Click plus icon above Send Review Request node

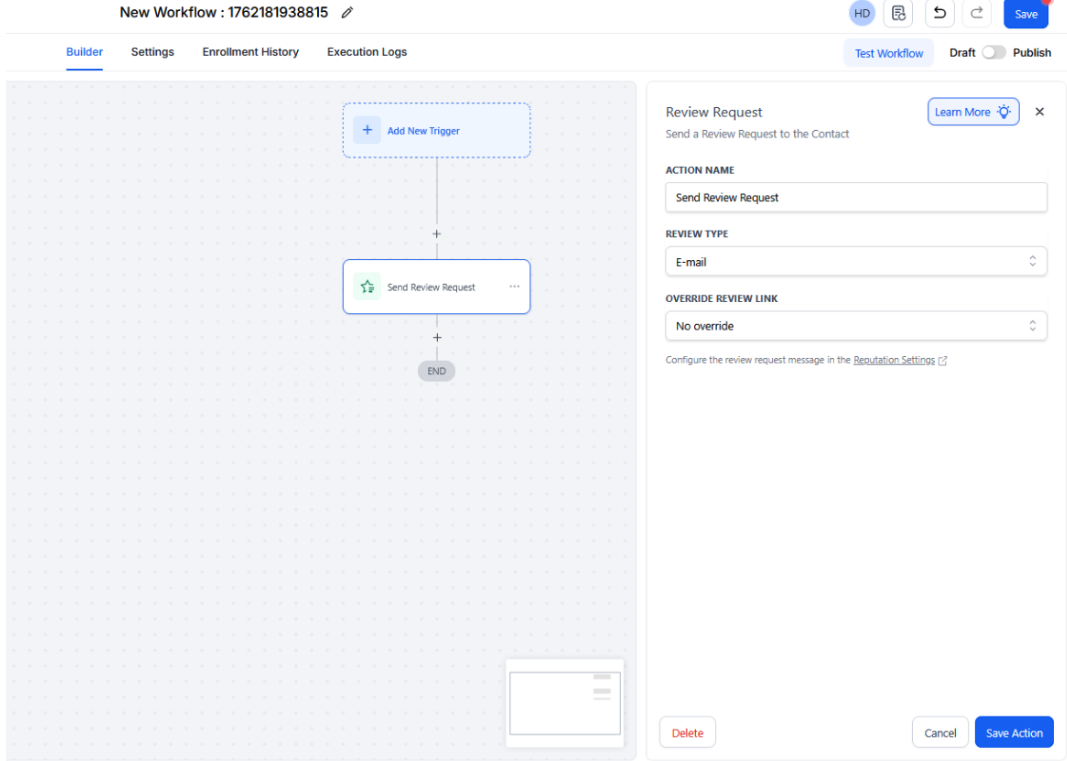pyautogui.click(x=436, y=234)
